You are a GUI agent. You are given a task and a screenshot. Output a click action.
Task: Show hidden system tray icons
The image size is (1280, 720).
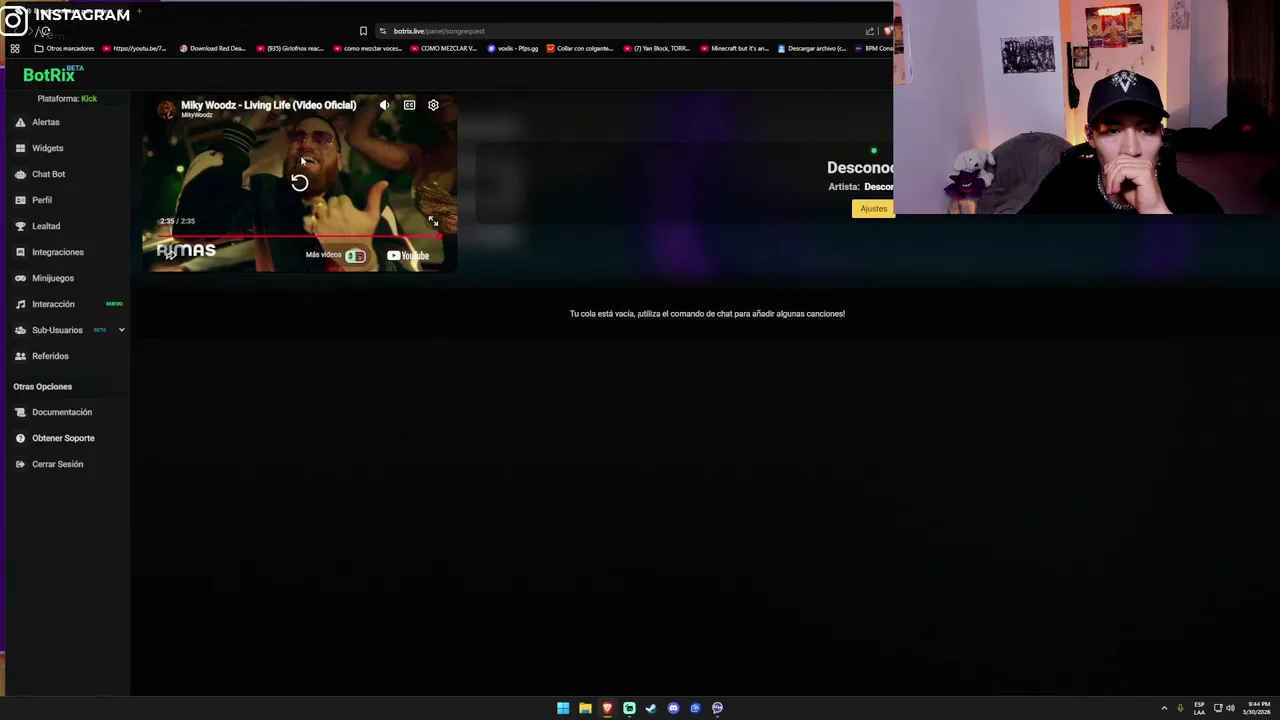[1164, 708]
